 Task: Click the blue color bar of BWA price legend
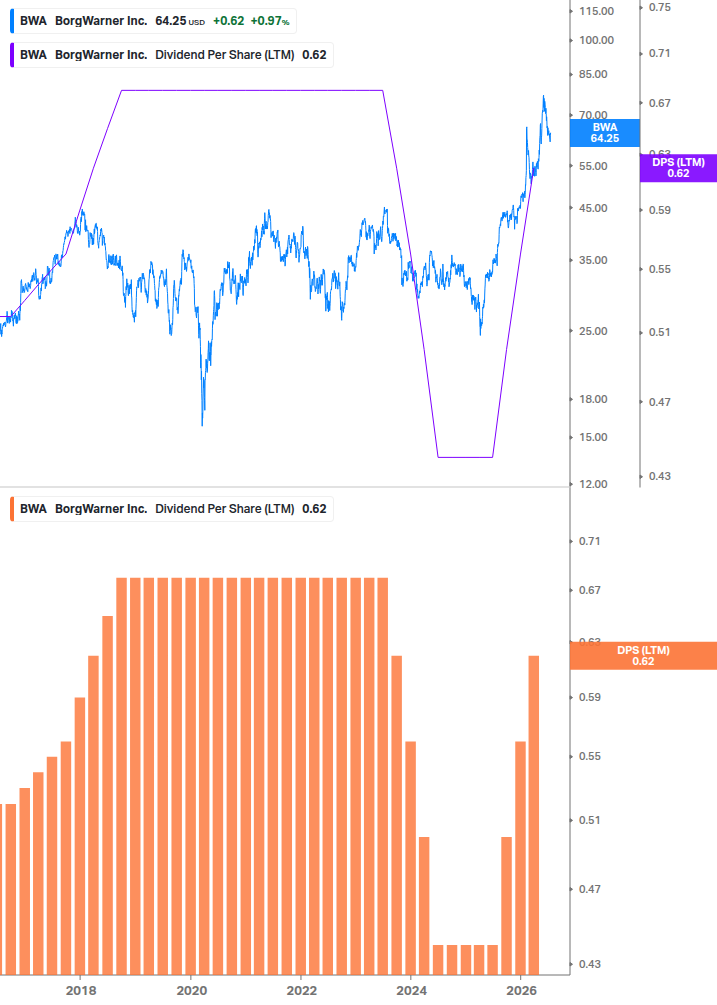tap(12, 21)
